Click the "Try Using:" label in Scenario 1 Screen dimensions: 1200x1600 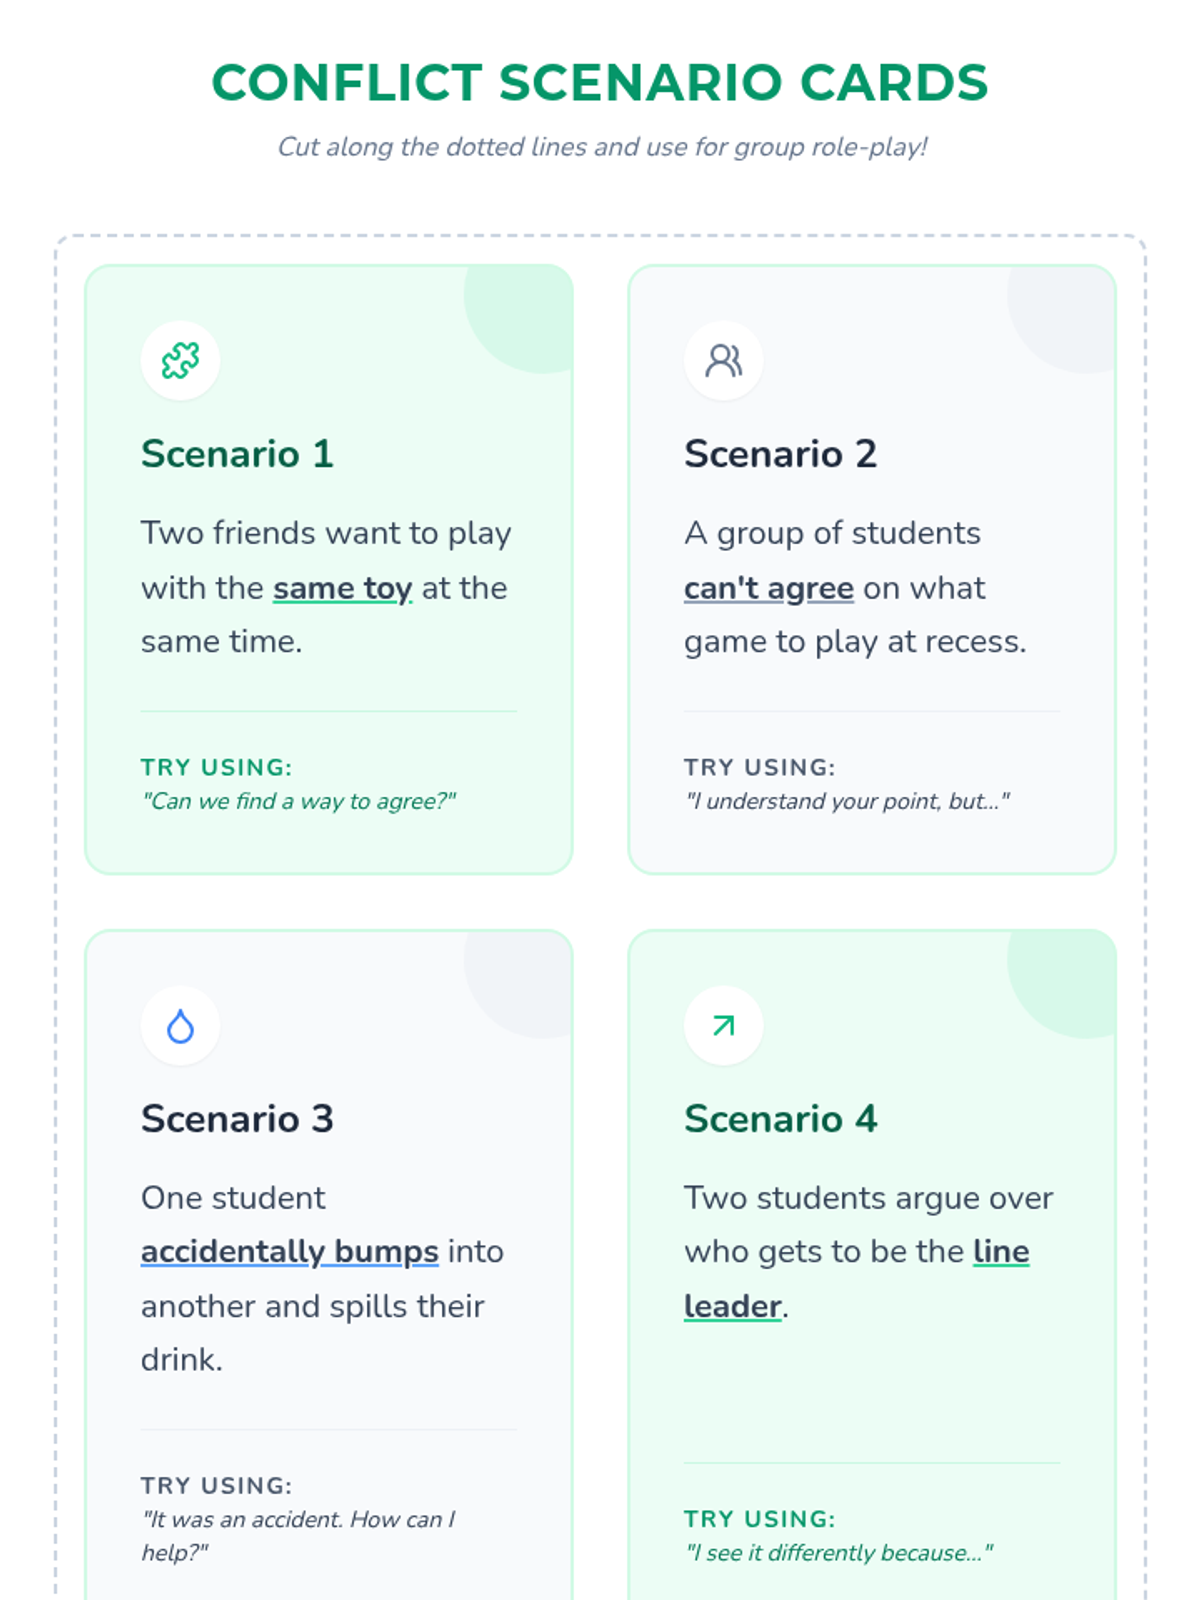point(216,767)
